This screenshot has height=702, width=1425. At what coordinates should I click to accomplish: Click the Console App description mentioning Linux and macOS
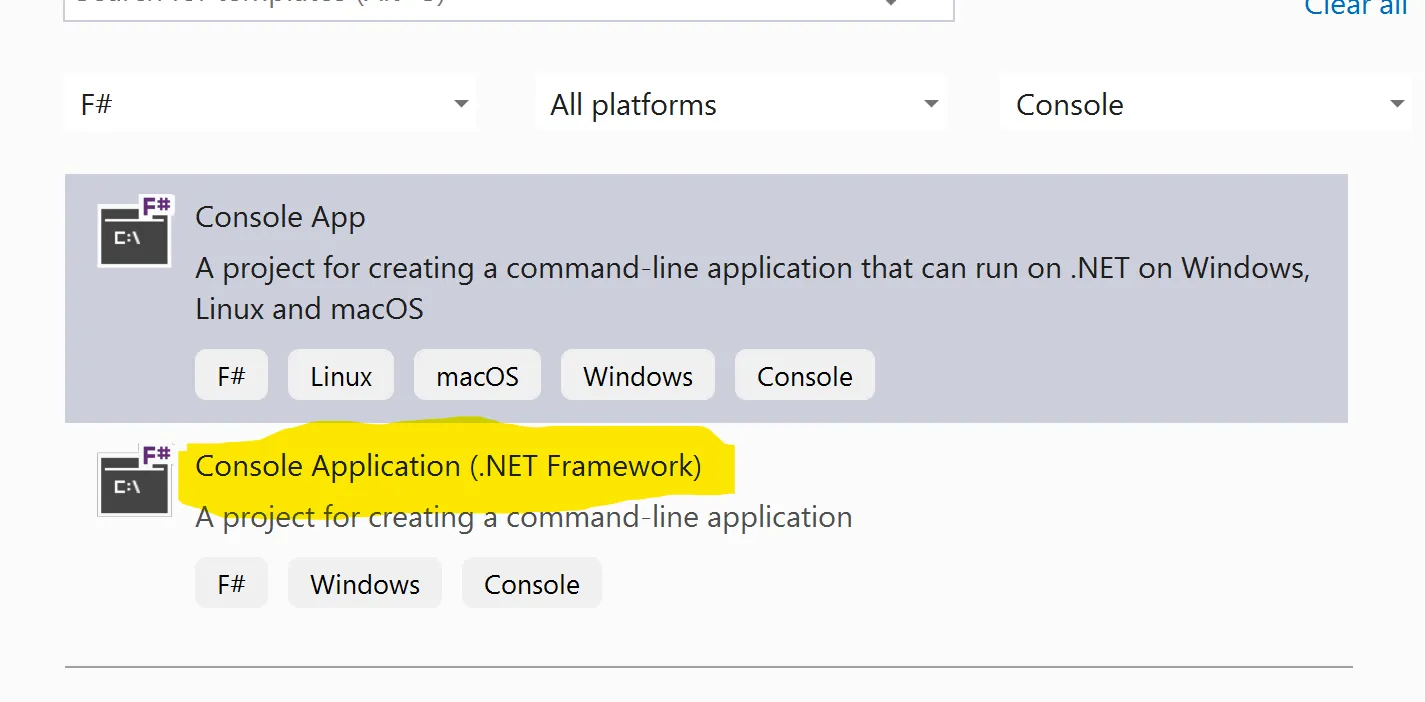[x=753, y=288]
